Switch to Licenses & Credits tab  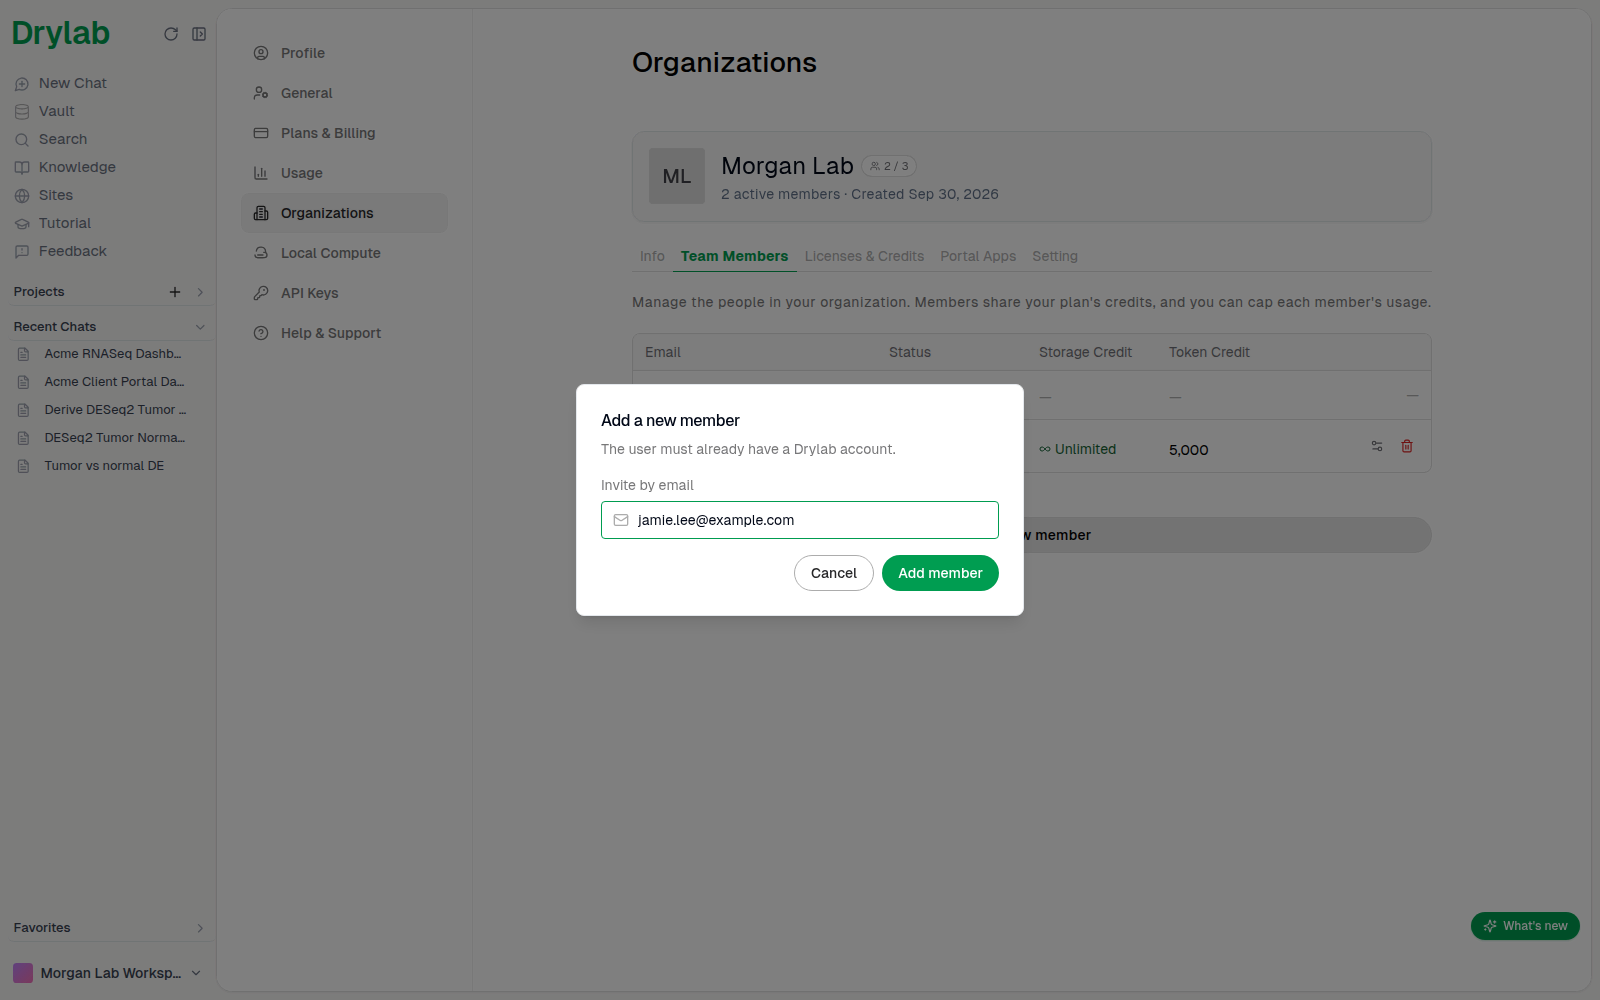[x=864, y=256]
